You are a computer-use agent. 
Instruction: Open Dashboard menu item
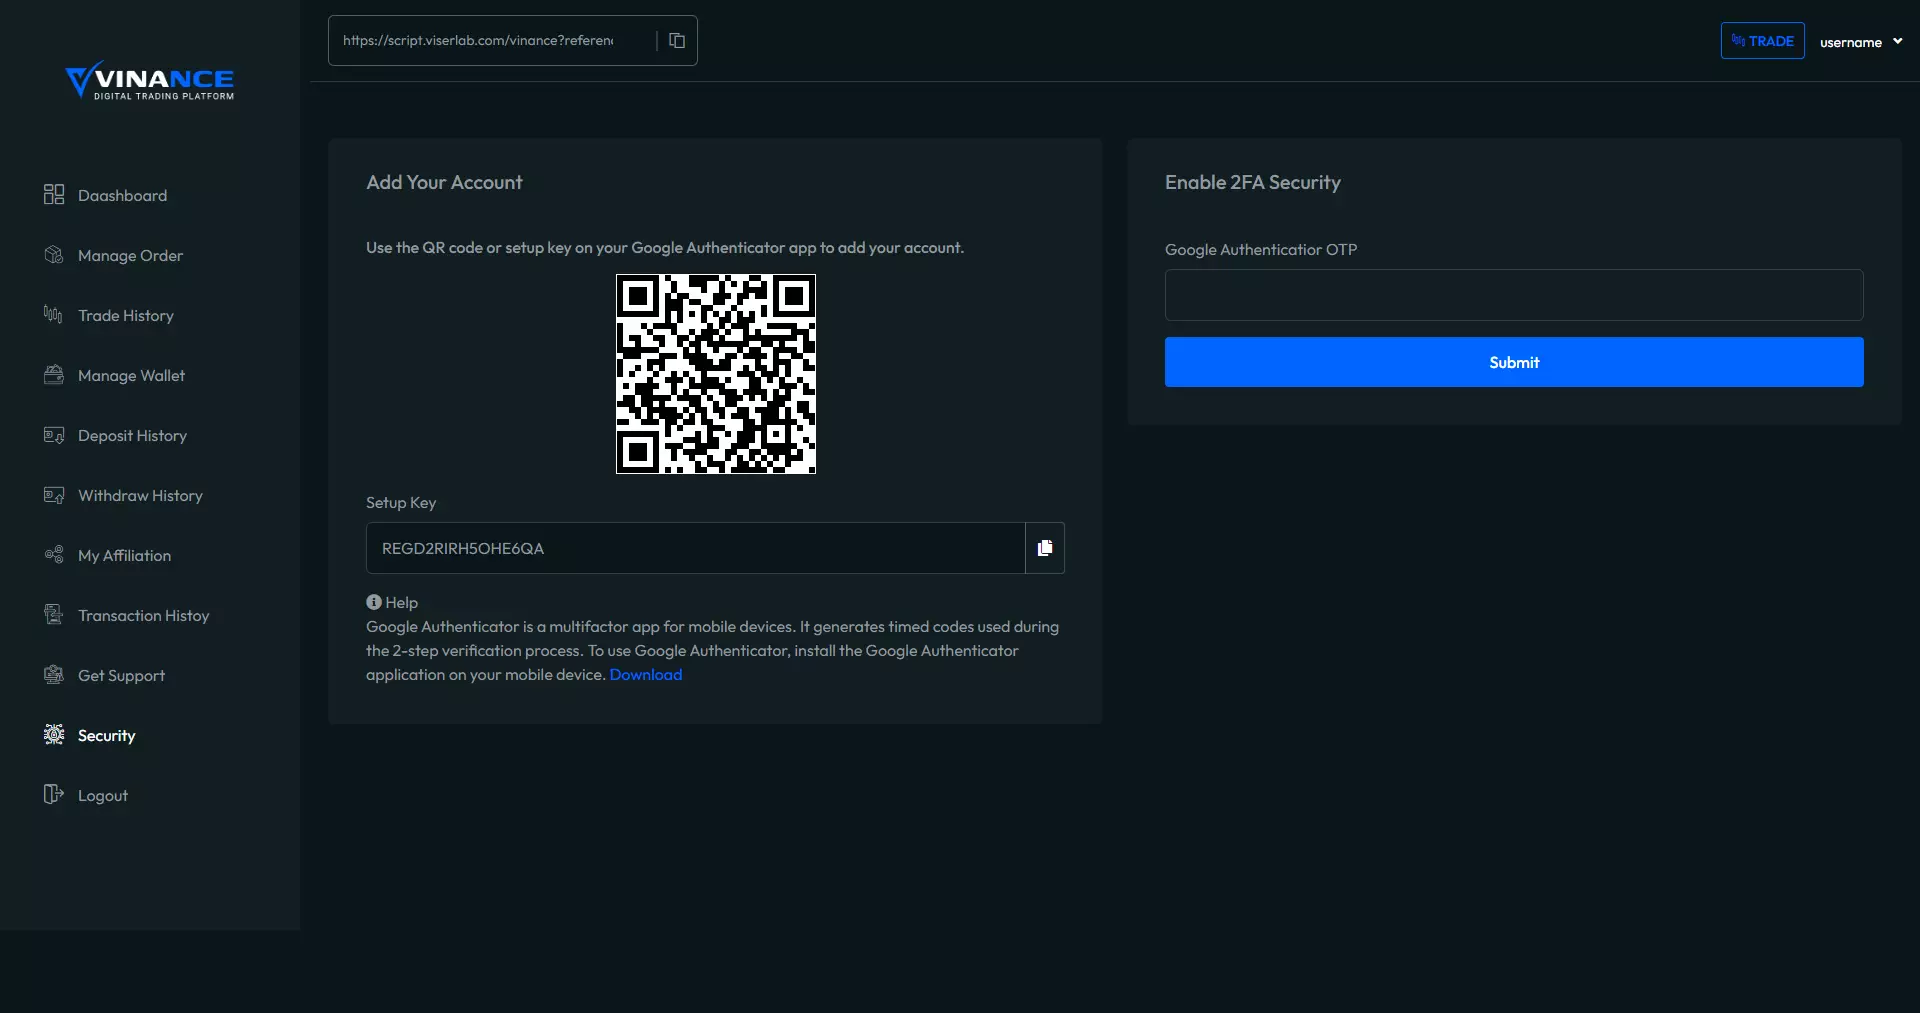(x=123, y=195)
